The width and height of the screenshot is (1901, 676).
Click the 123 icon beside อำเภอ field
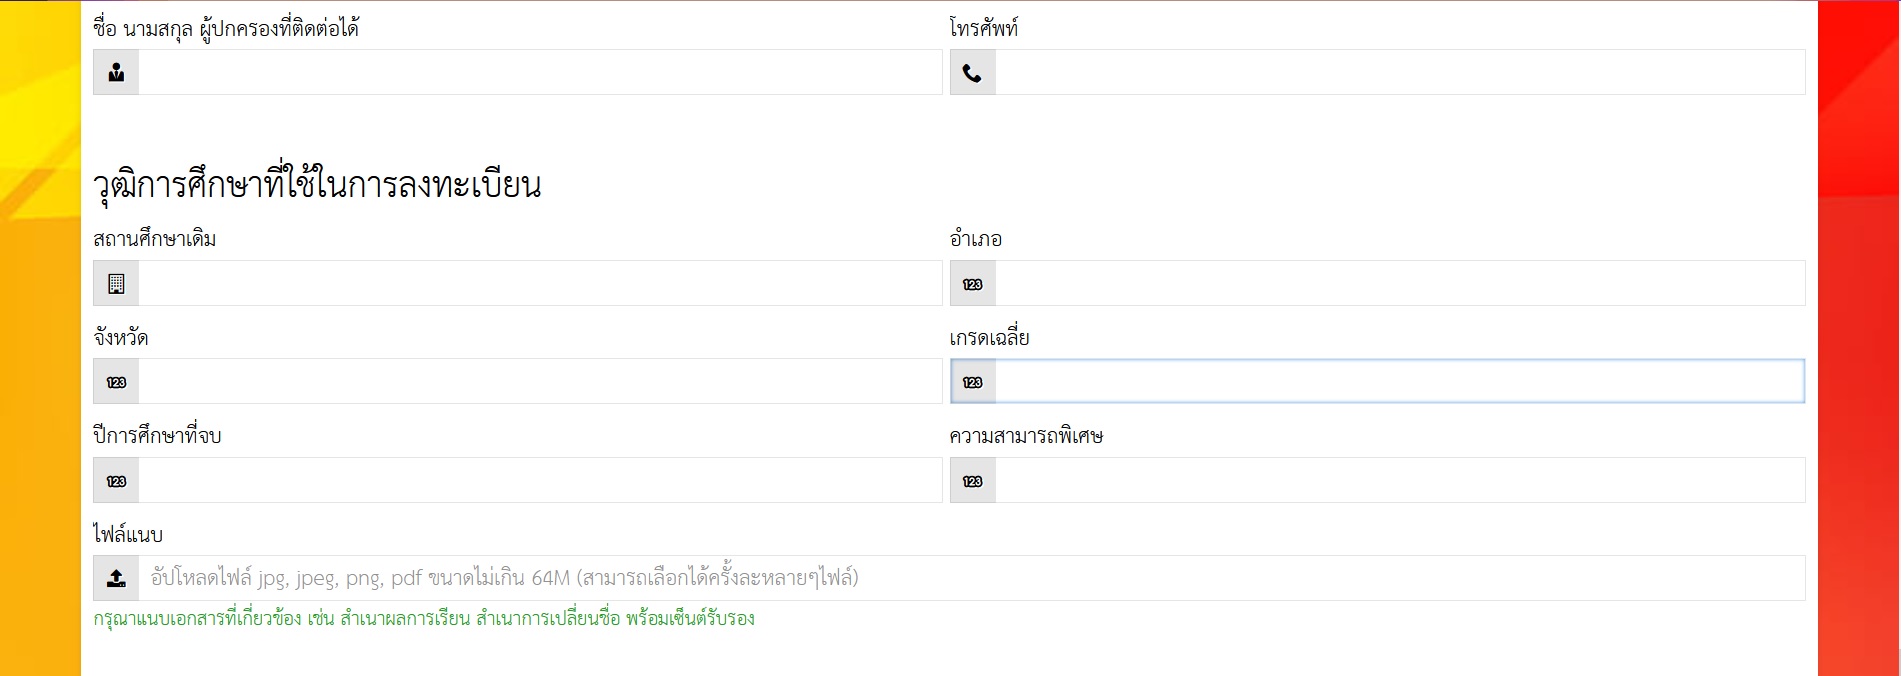972,284
